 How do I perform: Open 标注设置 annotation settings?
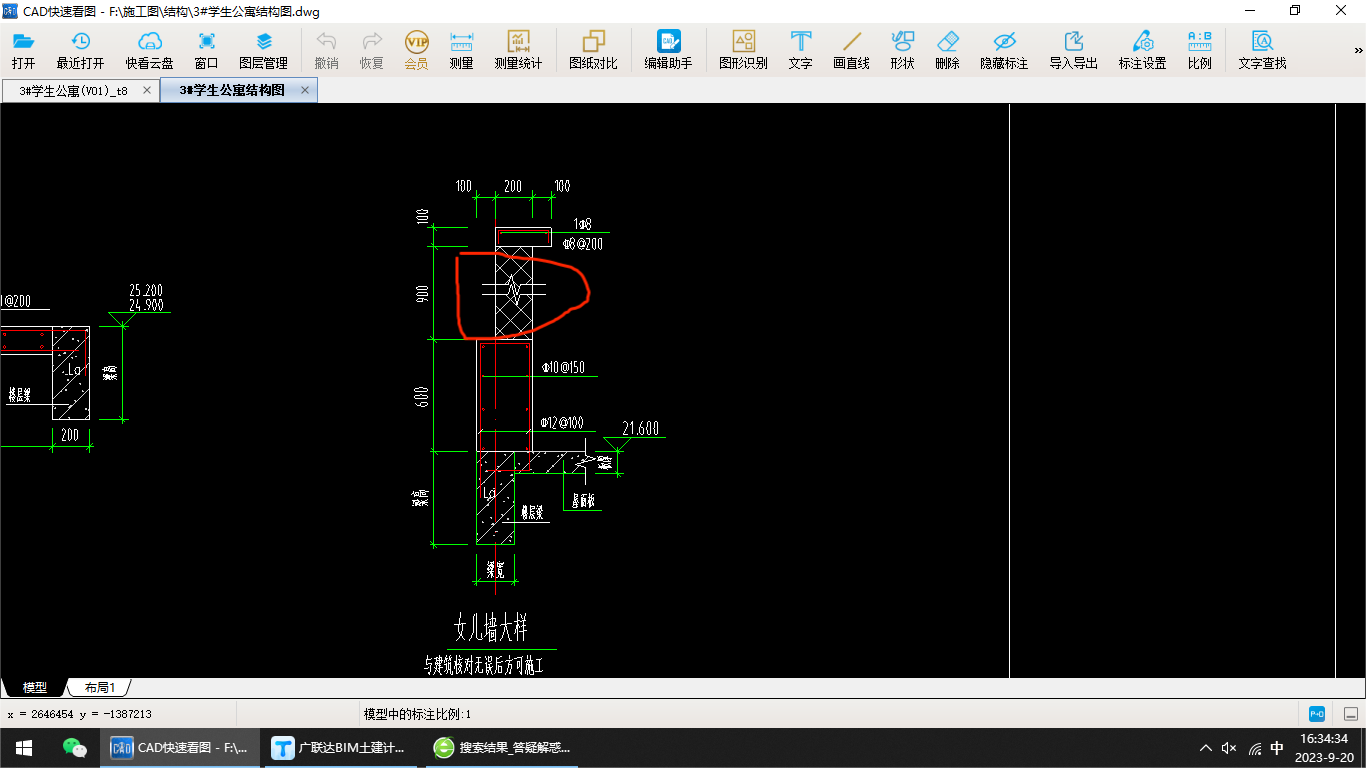[x=1142, y=50]
